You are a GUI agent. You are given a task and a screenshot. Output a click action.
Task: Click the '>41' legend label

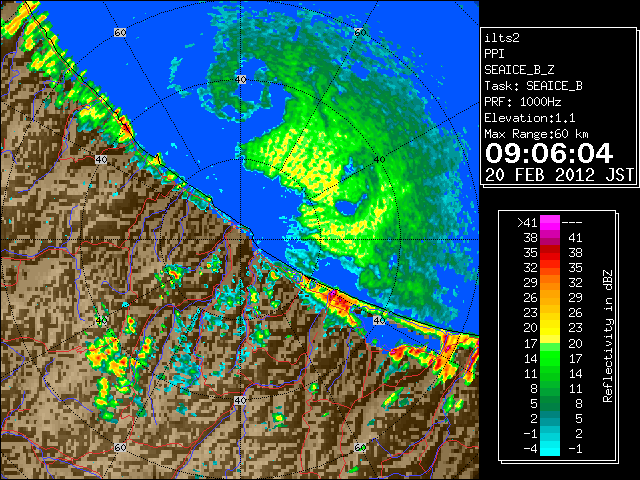click(527, 223)
